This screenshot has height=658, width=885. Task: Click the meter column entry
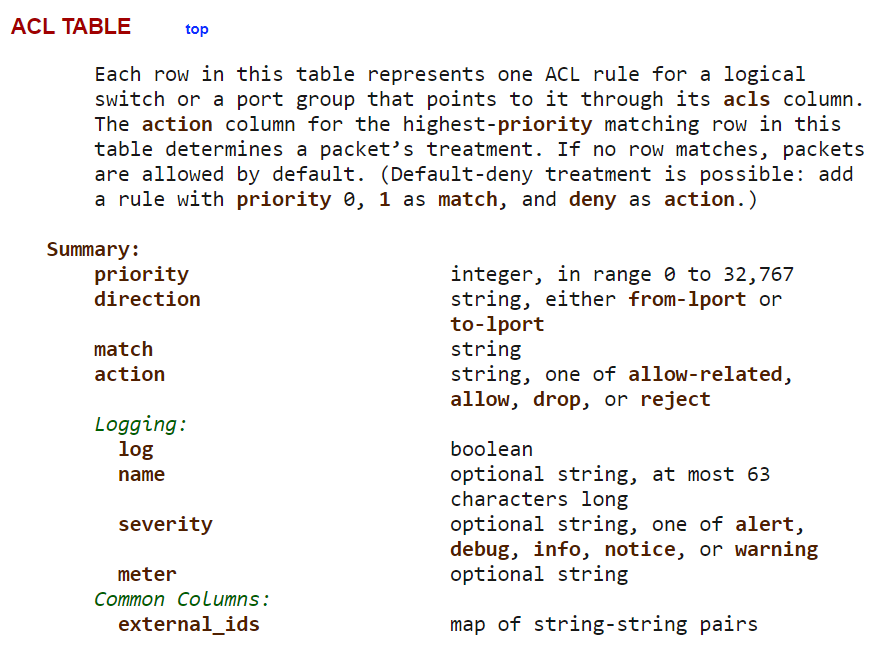(147, 574)
